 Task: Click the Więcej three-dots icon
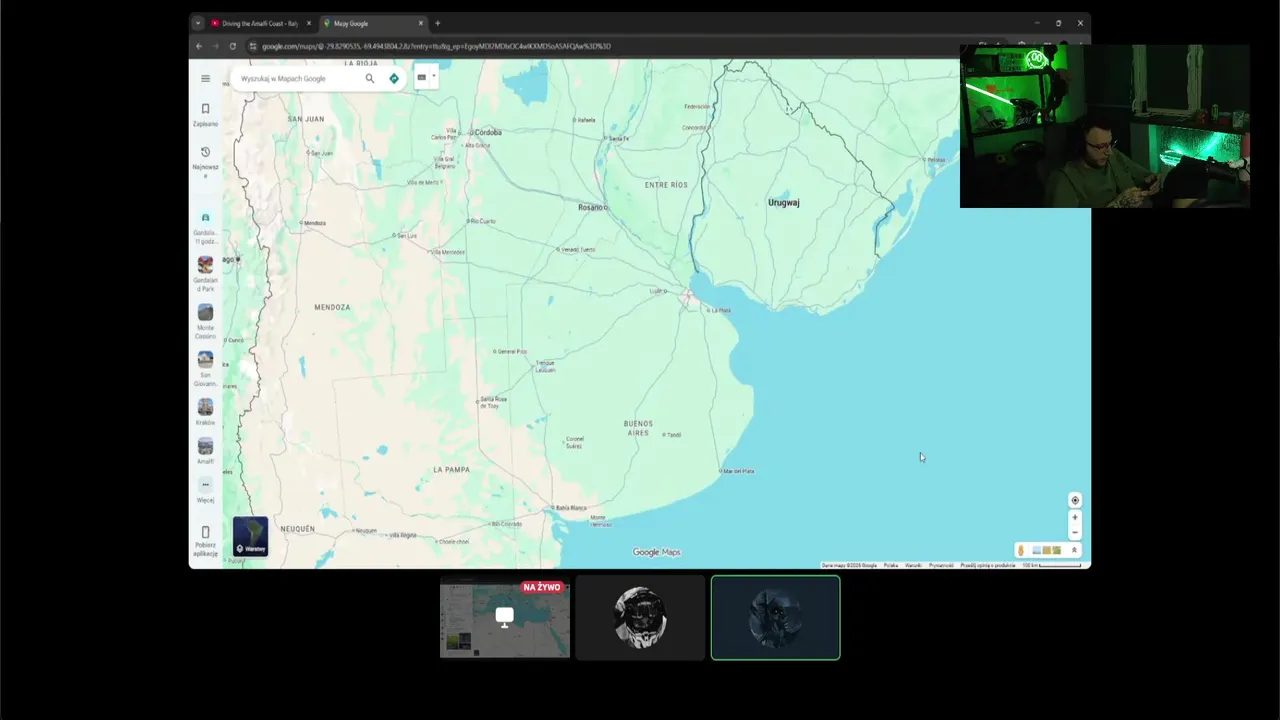pos(205,485)
